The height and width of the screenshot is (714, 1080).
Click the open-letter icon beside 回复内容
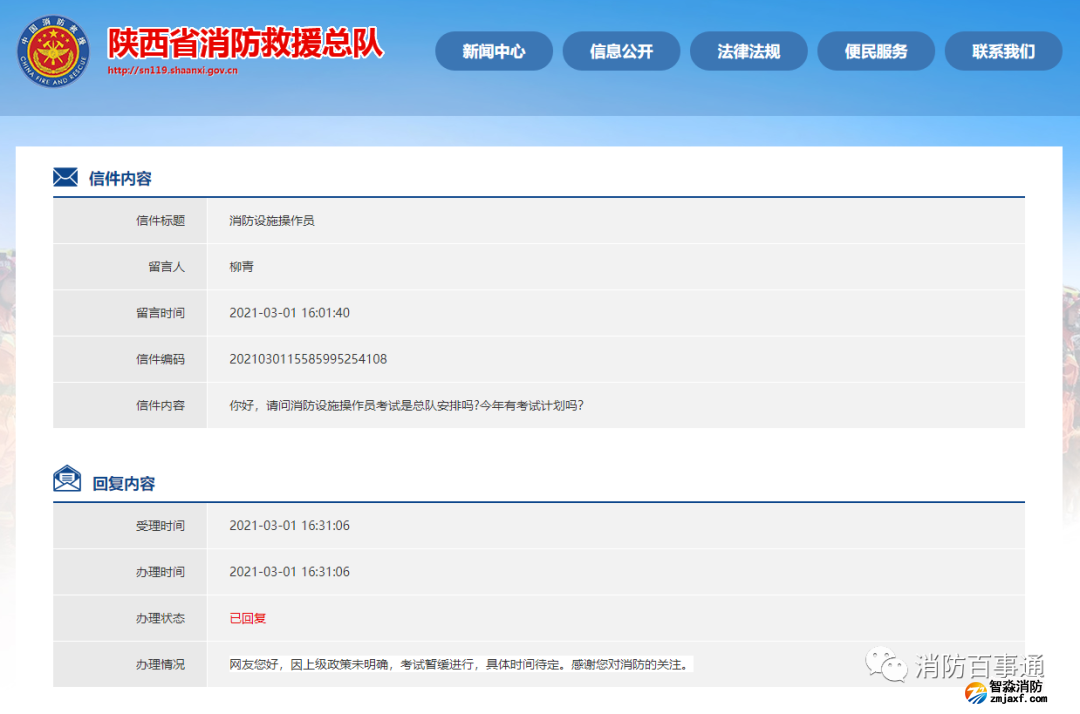tap(67, 480)
